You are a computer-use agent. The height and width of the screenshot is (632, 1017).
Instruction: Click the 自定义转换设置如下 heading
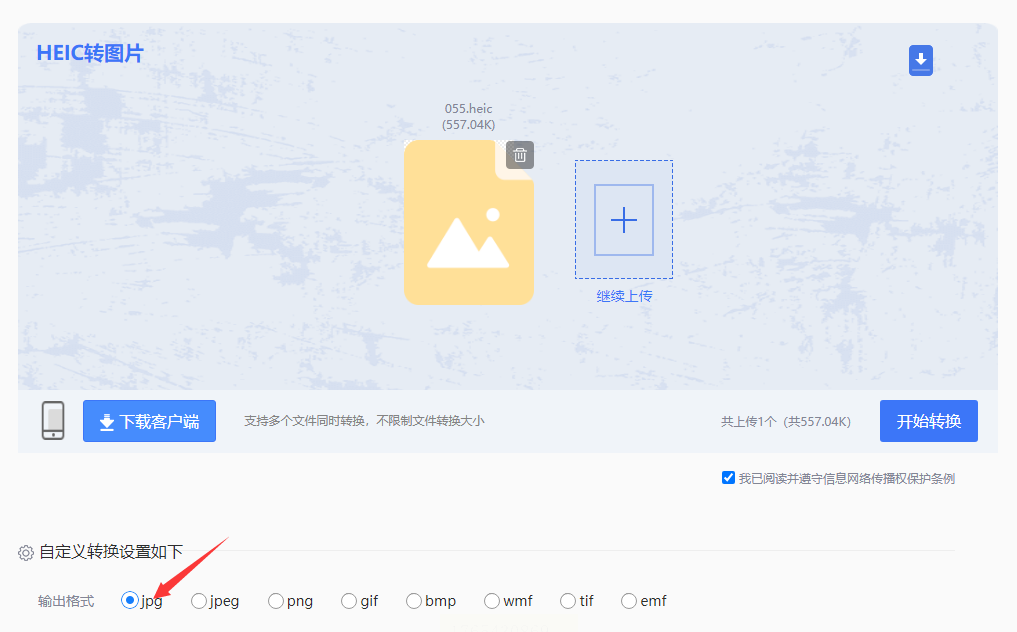(111, 552)
